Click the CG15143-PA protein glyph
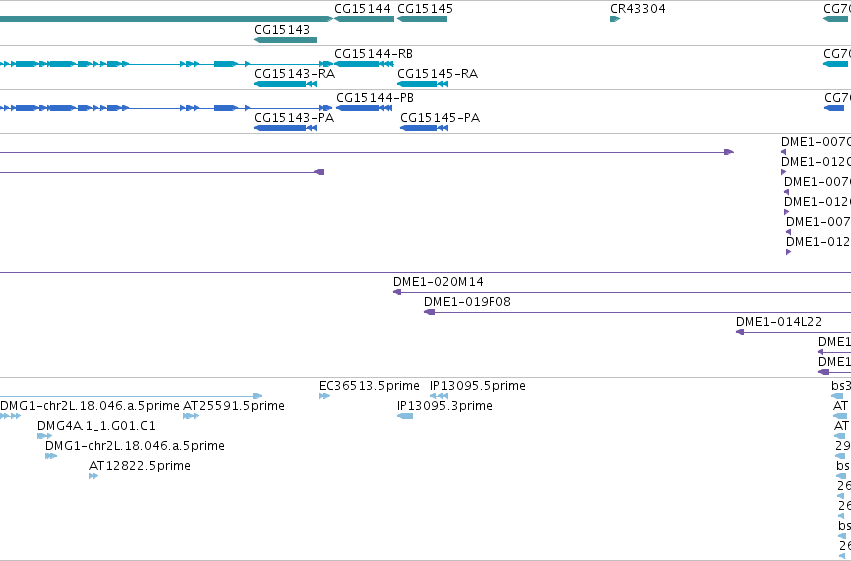The width and height of the screenshot is (851, 561). tap(285, 128)
